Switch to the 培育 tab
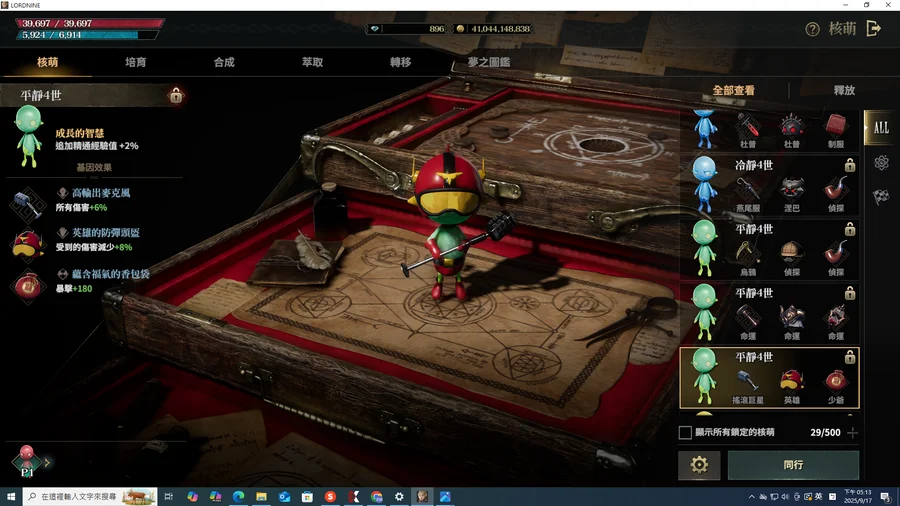900x506 pixels. tap(135, 62)
